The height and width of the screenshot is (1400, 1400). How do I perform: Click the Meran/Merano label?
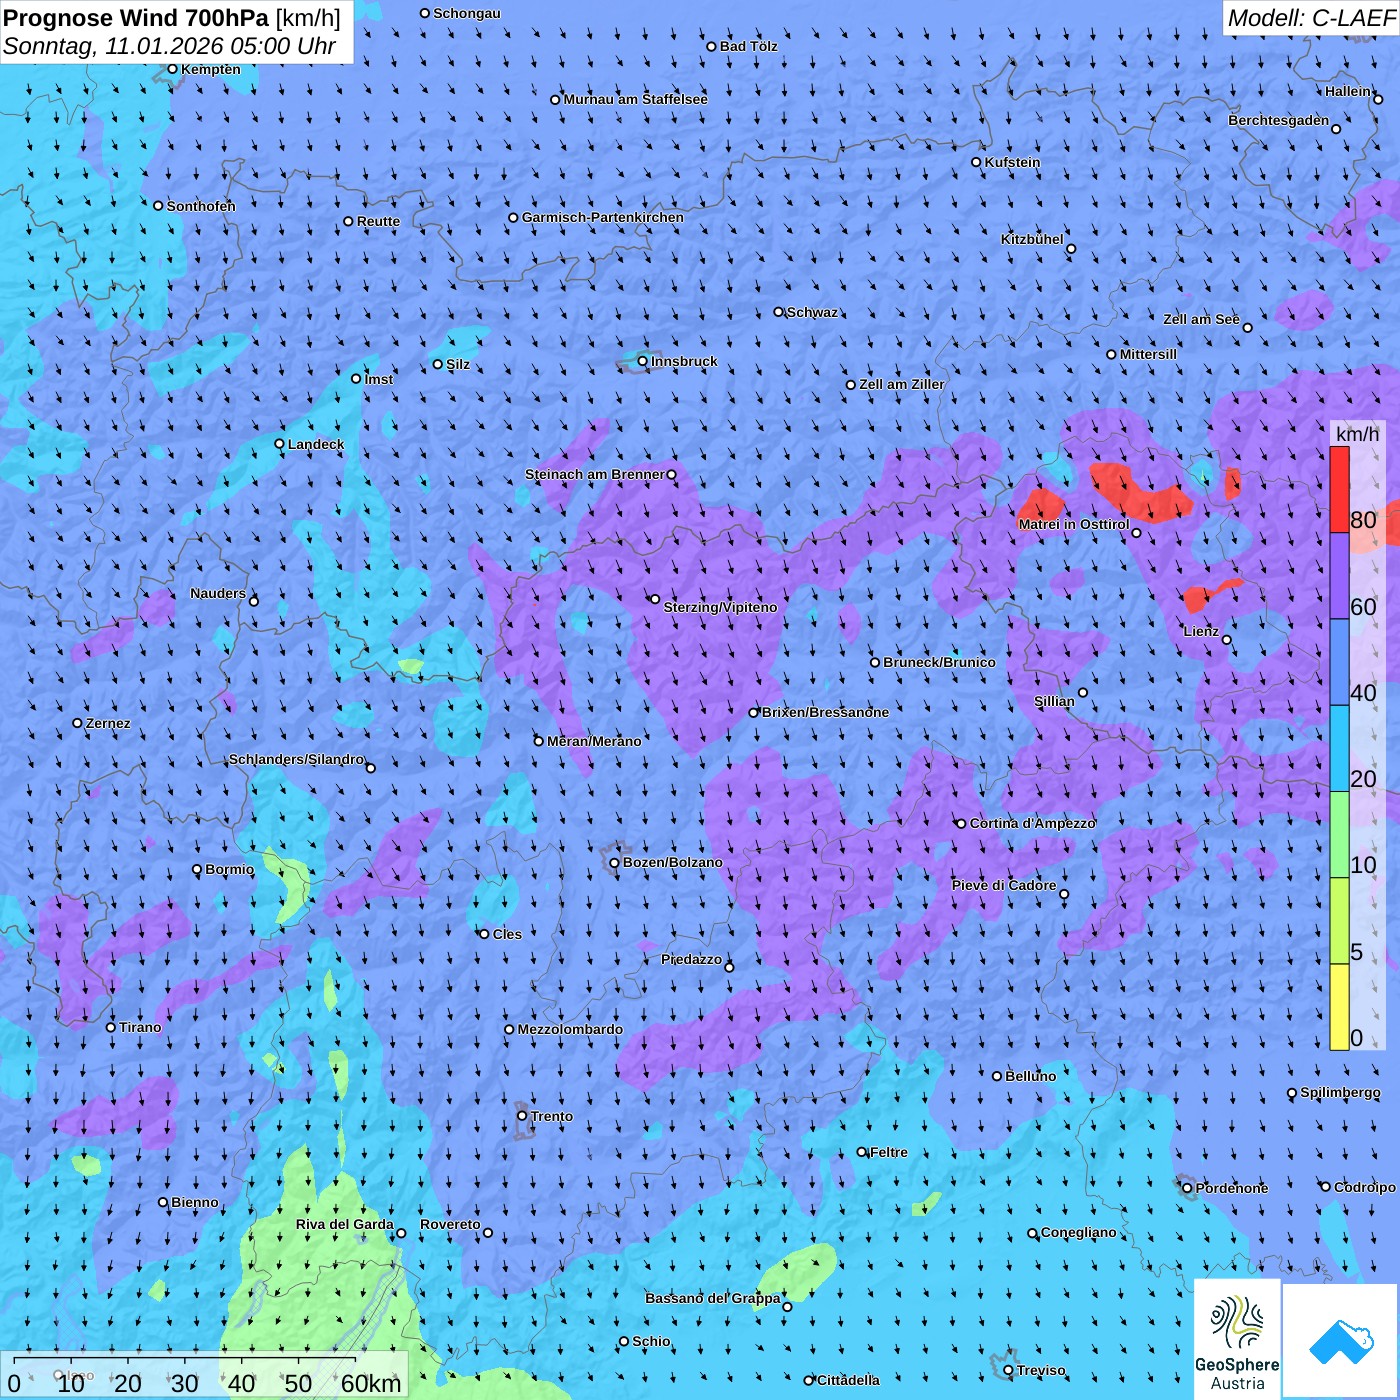[x=594, y=741]
